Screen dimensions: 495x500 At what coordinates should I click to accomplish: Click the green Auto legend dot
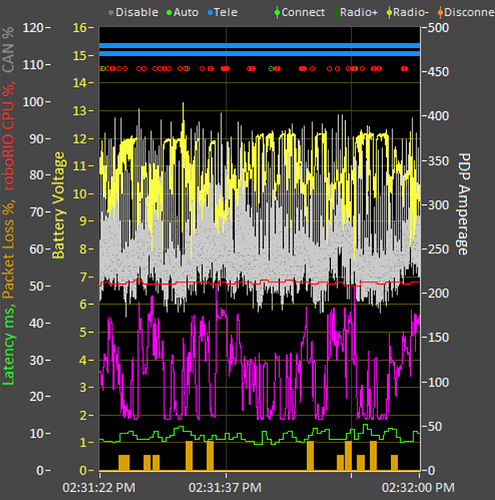(x=169, y=13)
